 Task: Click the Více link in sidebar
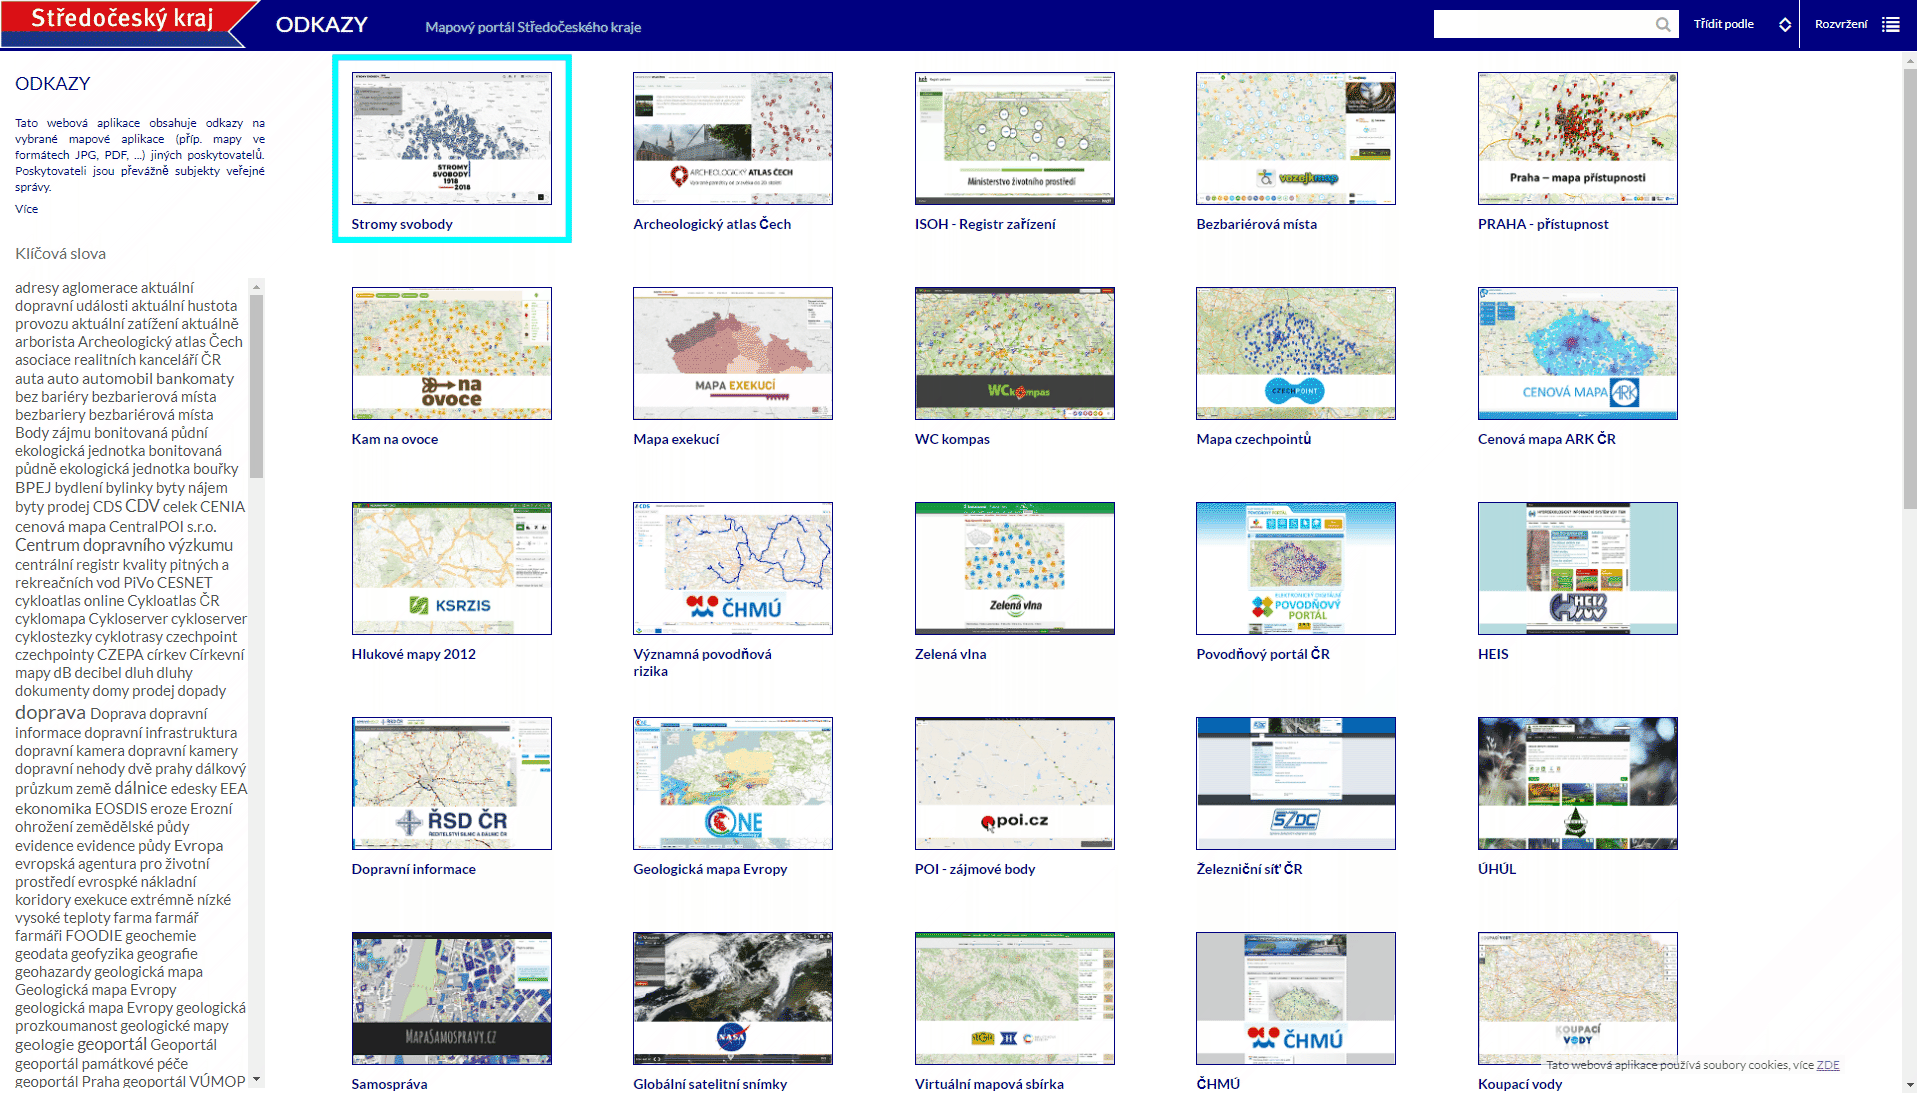26,209
